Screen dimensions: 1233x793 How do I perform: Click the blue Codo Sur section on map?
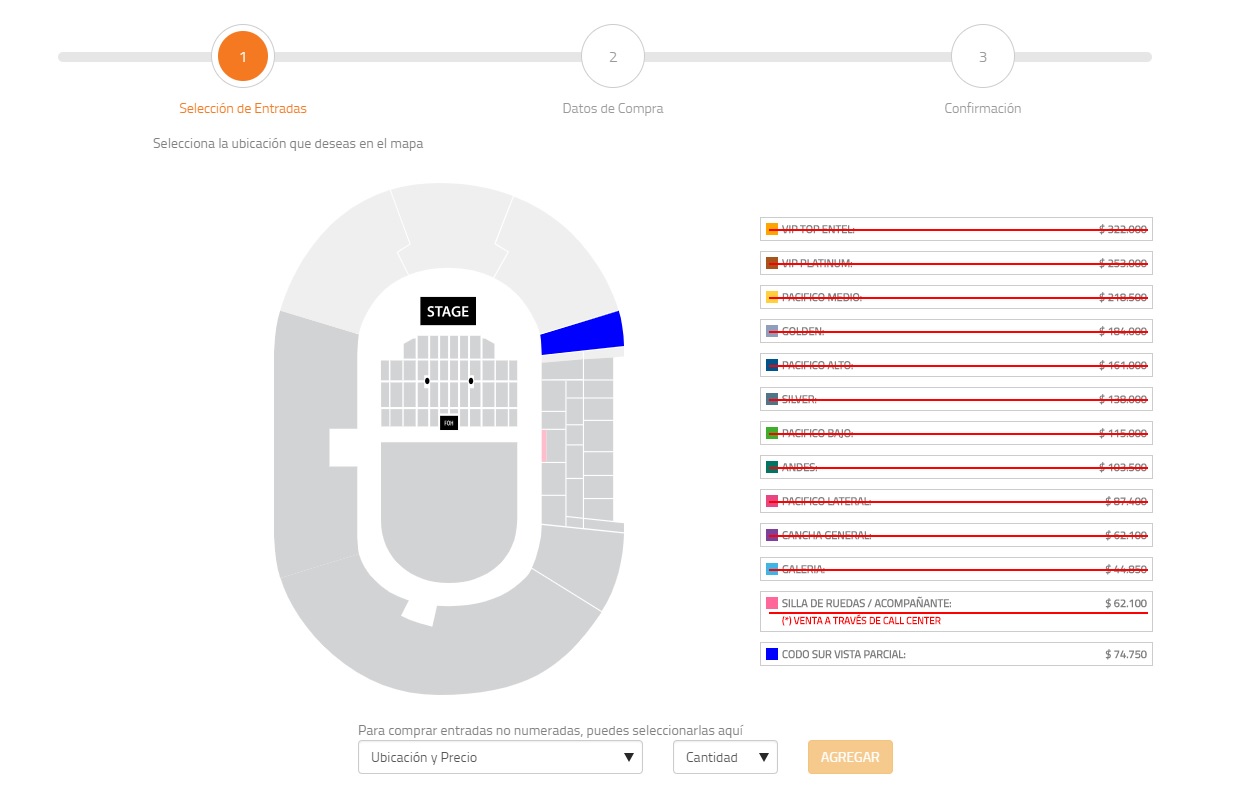[x=583, y=333]
